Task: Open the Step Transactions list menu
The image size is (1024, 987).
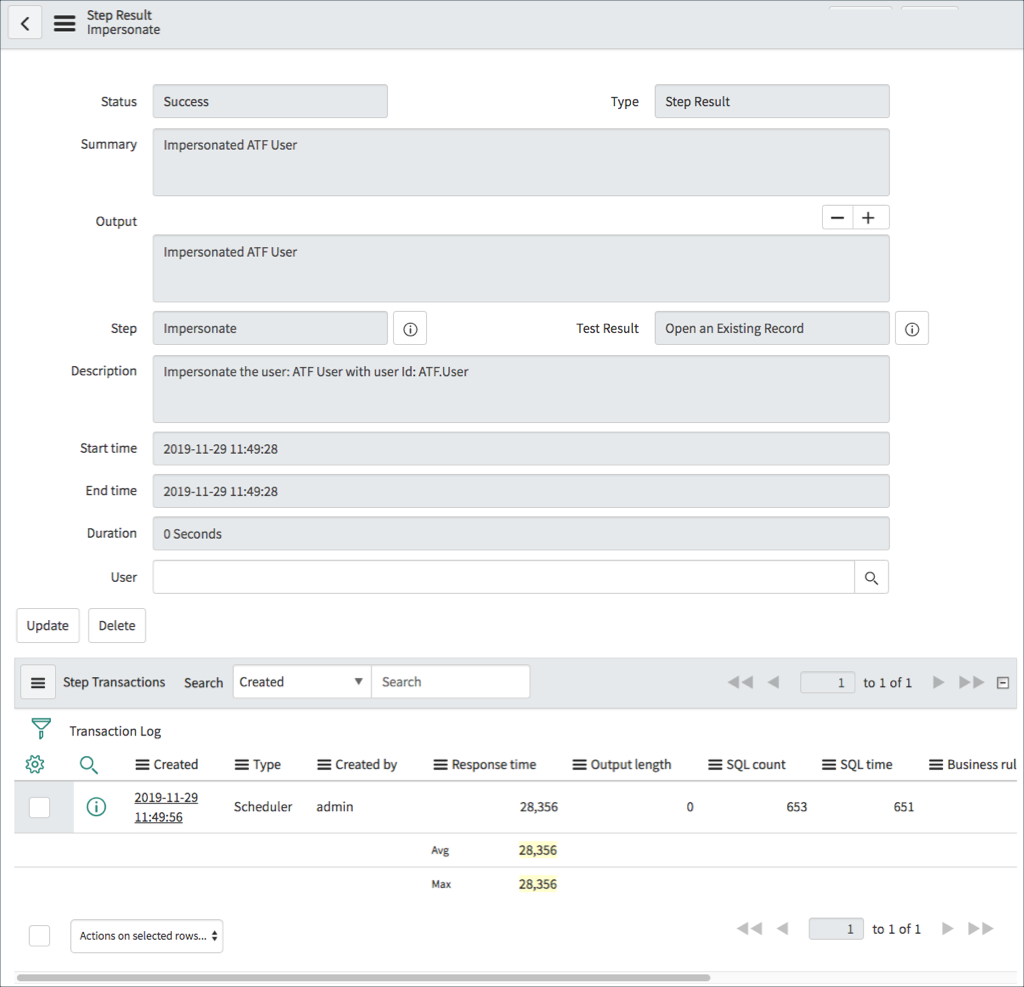Action: (x=38, y=682)
